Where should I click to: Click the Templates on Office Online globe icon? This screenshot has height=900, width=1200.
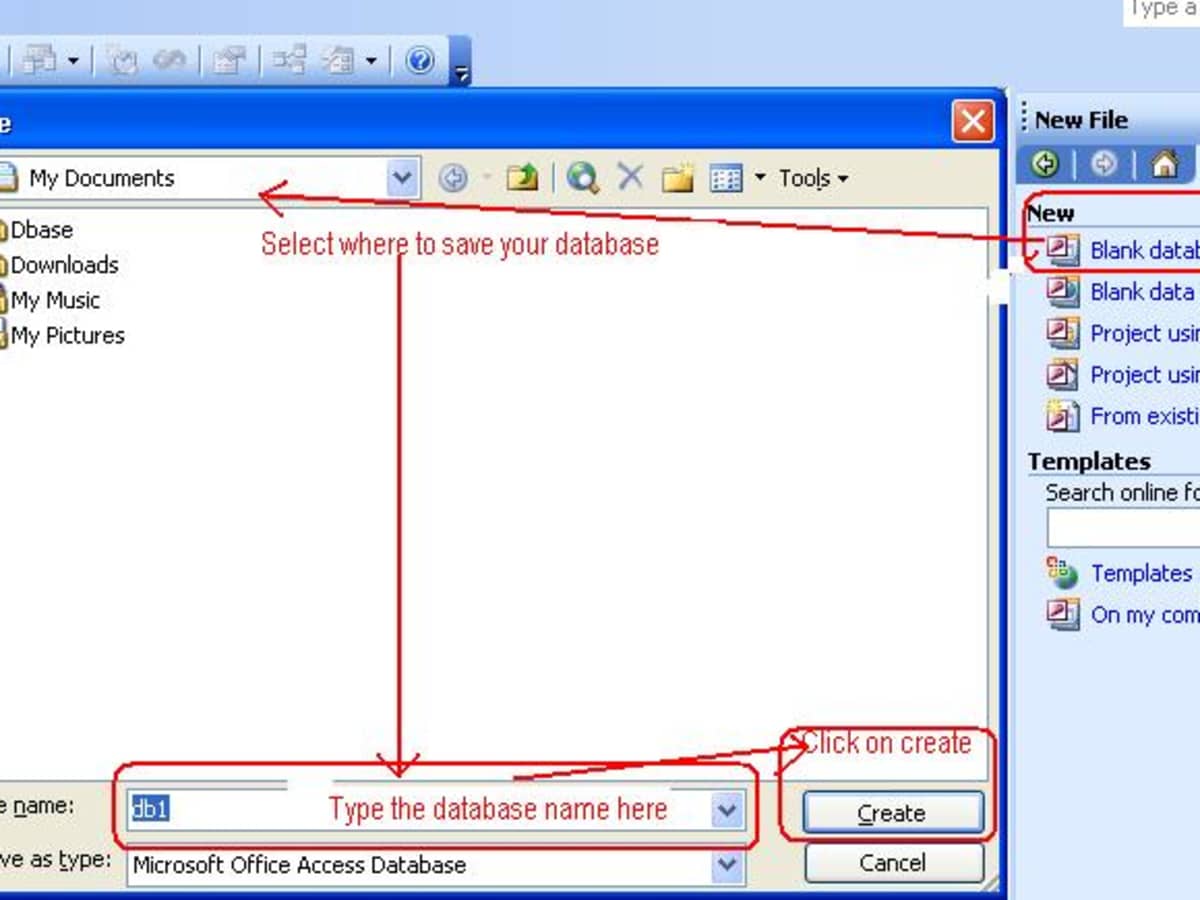(x=1059, y=572)
